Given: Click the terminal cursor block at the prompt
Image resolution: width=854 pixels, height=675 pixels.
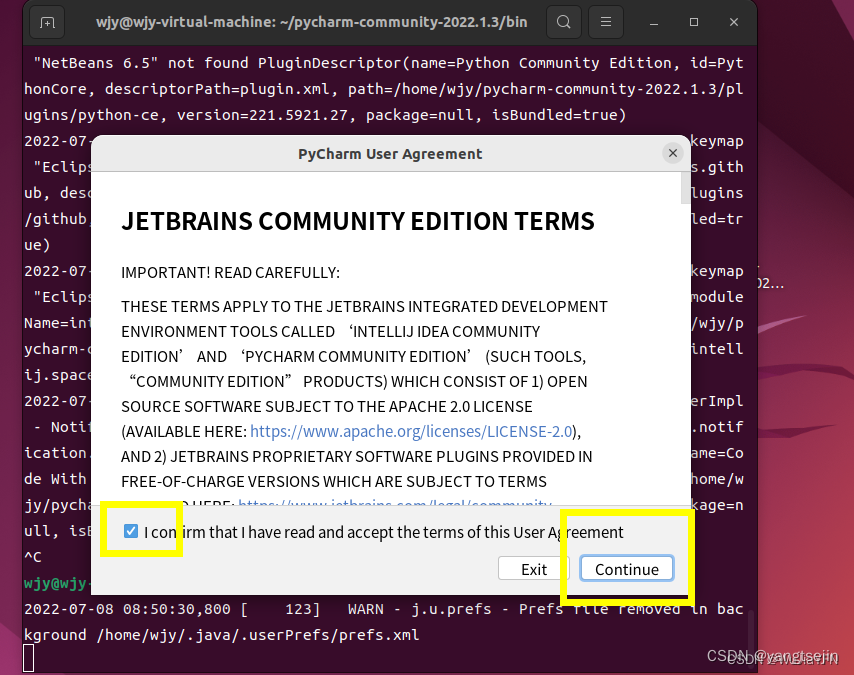Looking at the screenshot, I should (29, 658).
